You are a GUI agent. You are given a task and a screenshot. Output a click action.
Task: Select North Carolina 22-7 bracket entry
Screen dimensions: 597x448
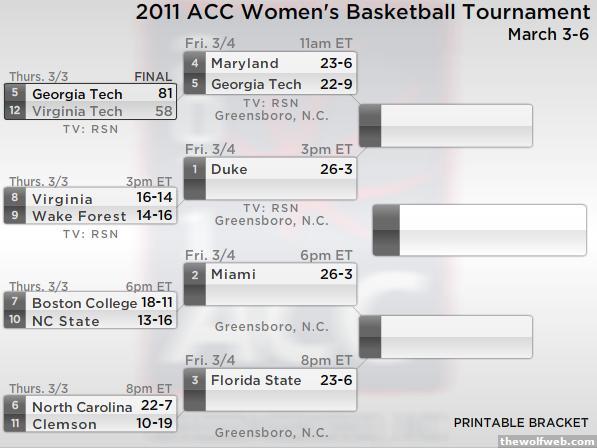91,406
